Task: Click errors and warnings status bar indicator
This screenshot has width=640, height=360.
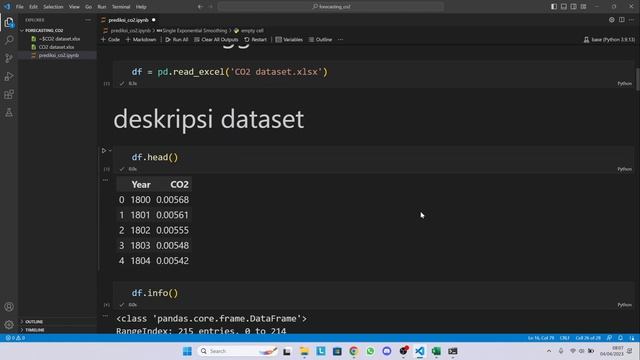Action: click(x=15, y=338)
